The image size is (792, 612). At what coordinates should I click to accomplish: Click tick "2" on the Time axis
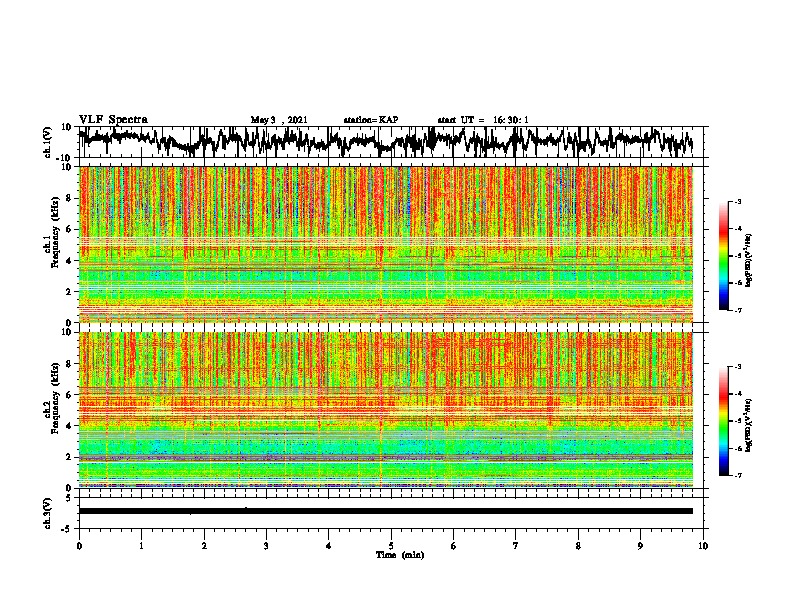(204, 546)
